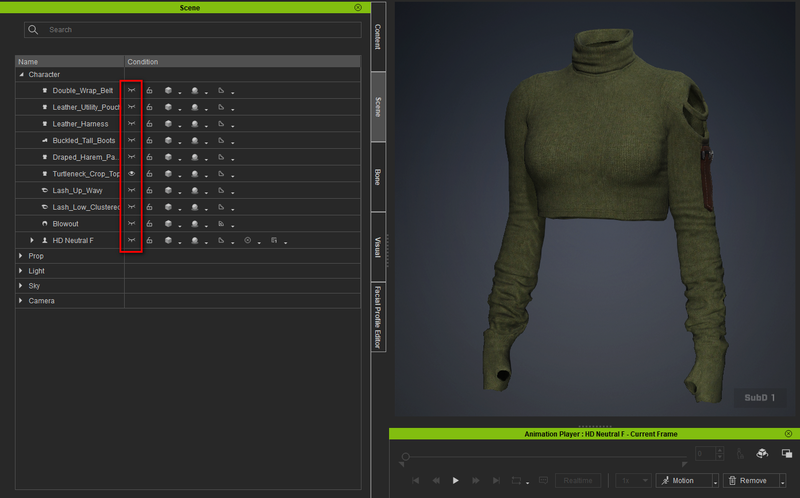Click the figure icon beside the frame number box
The image size is (800, 498).
pyautogui.click(x=740, y=453)
